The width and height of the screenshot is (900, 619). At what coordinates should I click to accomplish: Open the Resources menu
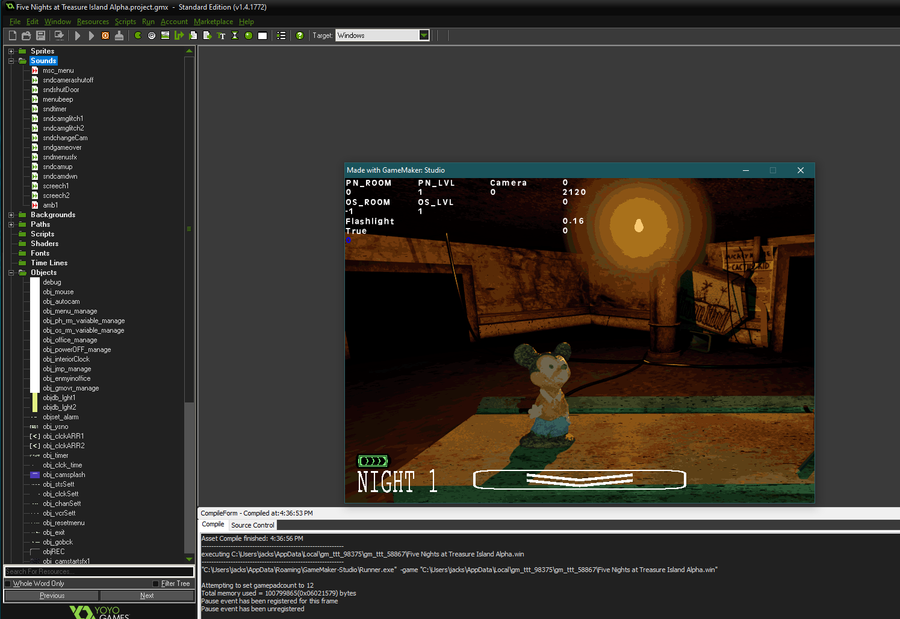pyautogui.click(x=92, y=22)
